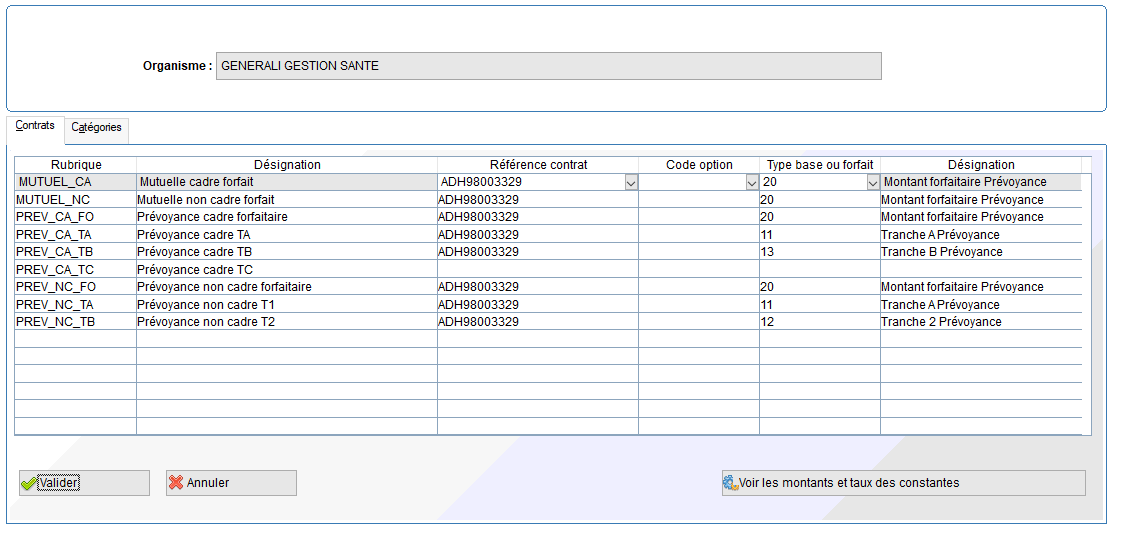This screenshot has width=1130, height=542.
Task: Select the Contrats tab
Action: [35, 126]
